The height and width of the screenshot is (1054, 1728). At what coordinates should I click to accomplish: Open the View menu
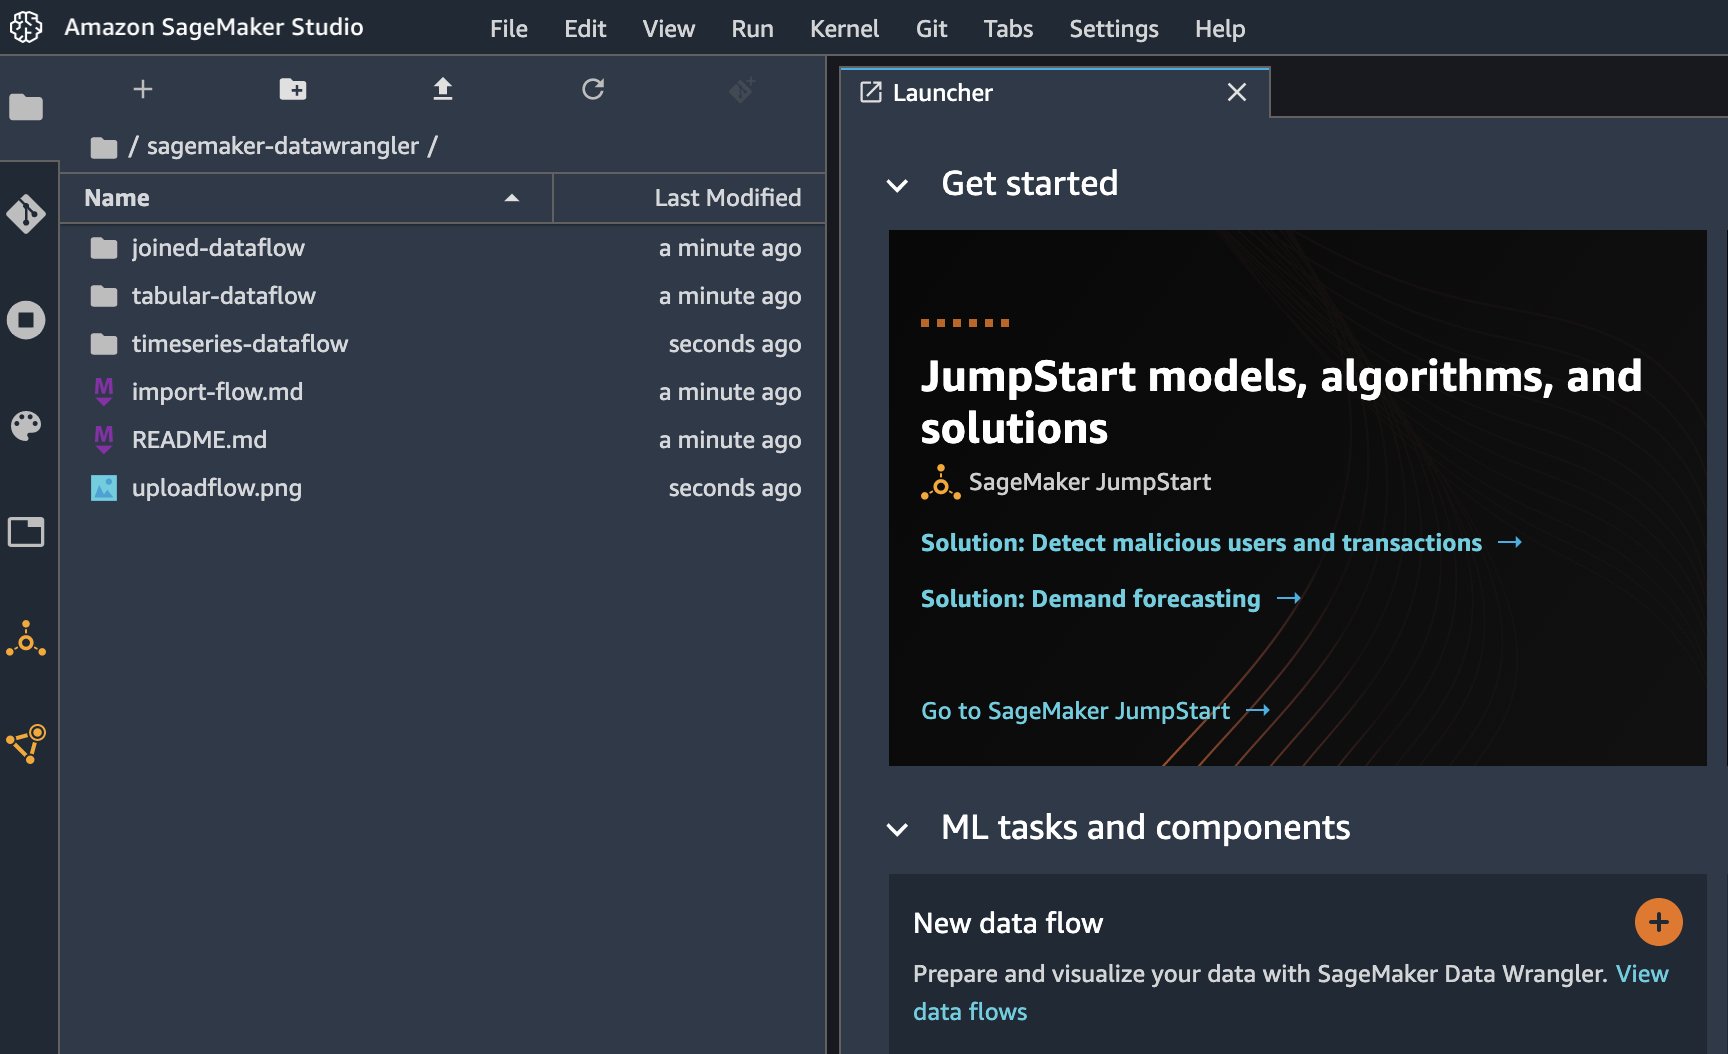click(x=669, y=29)
